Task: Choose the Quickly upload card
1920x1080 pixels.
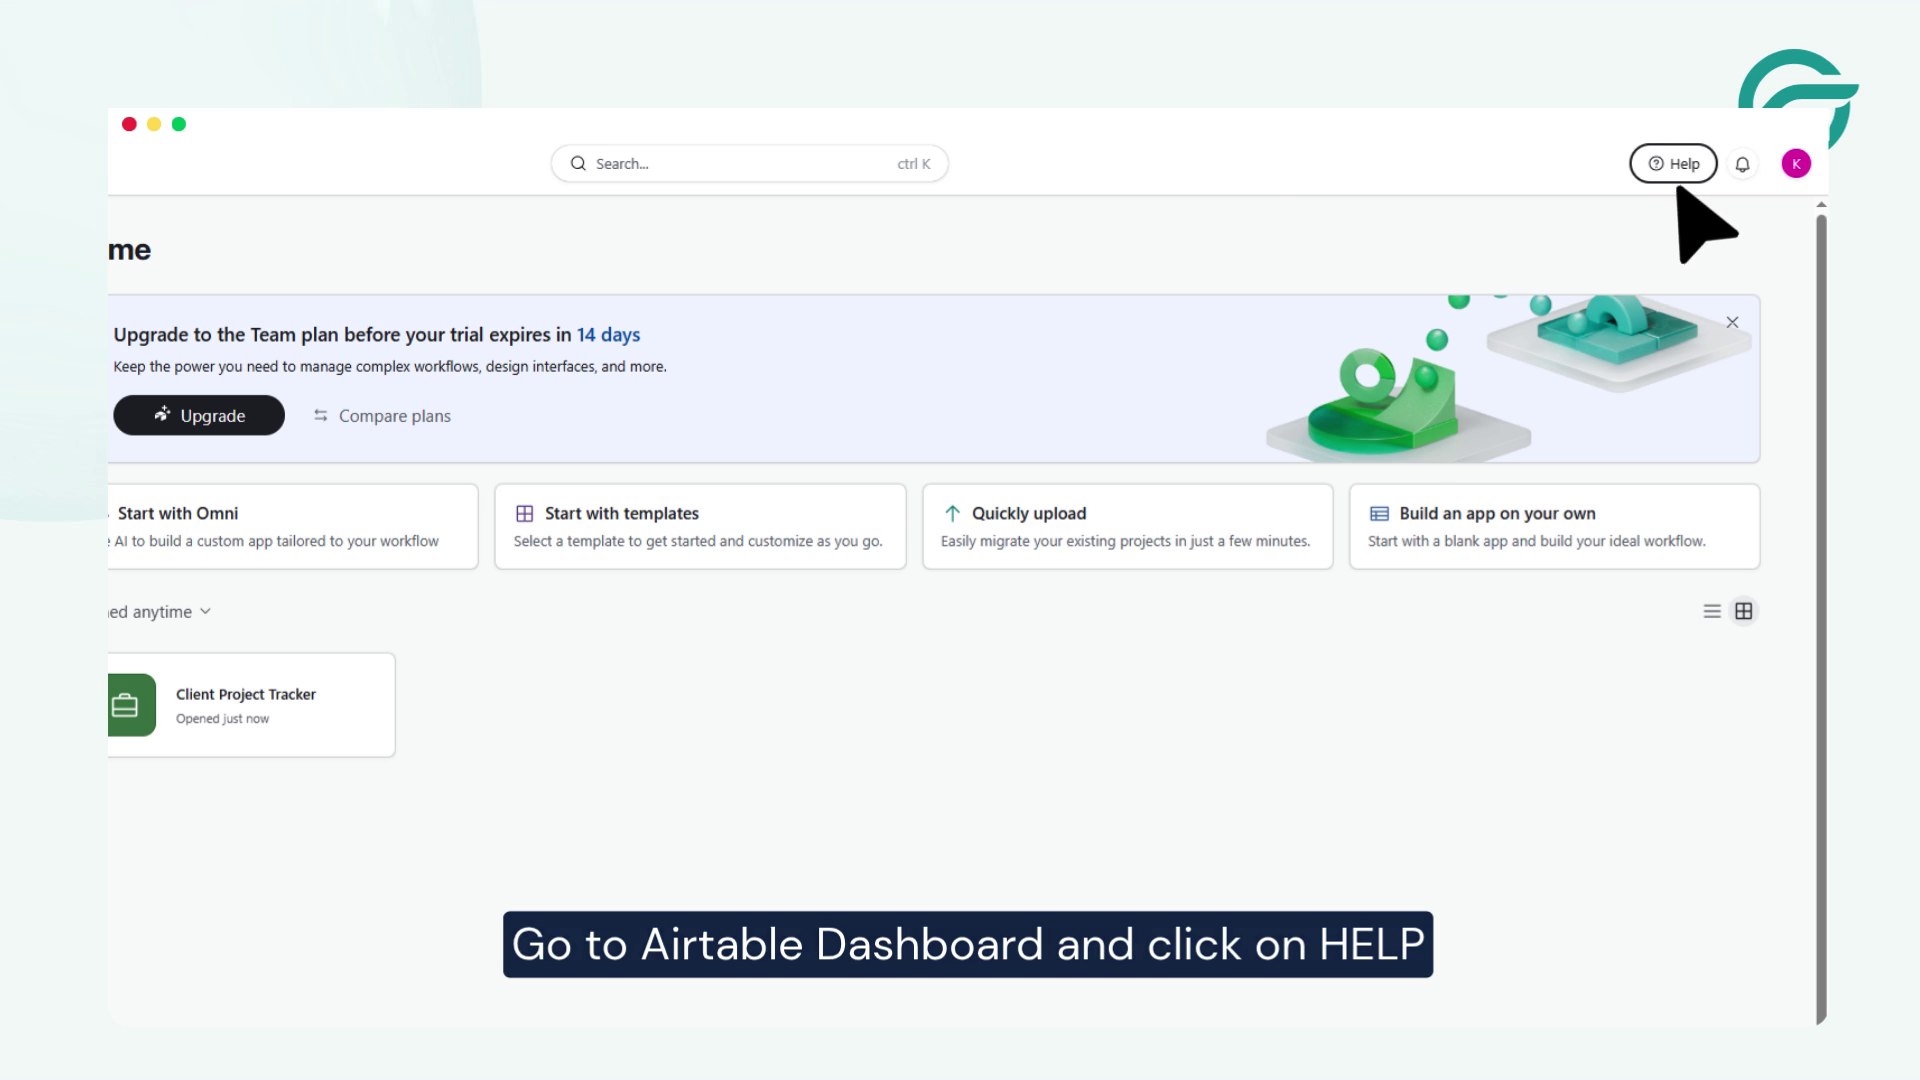Action: [x=1127, y=527]
